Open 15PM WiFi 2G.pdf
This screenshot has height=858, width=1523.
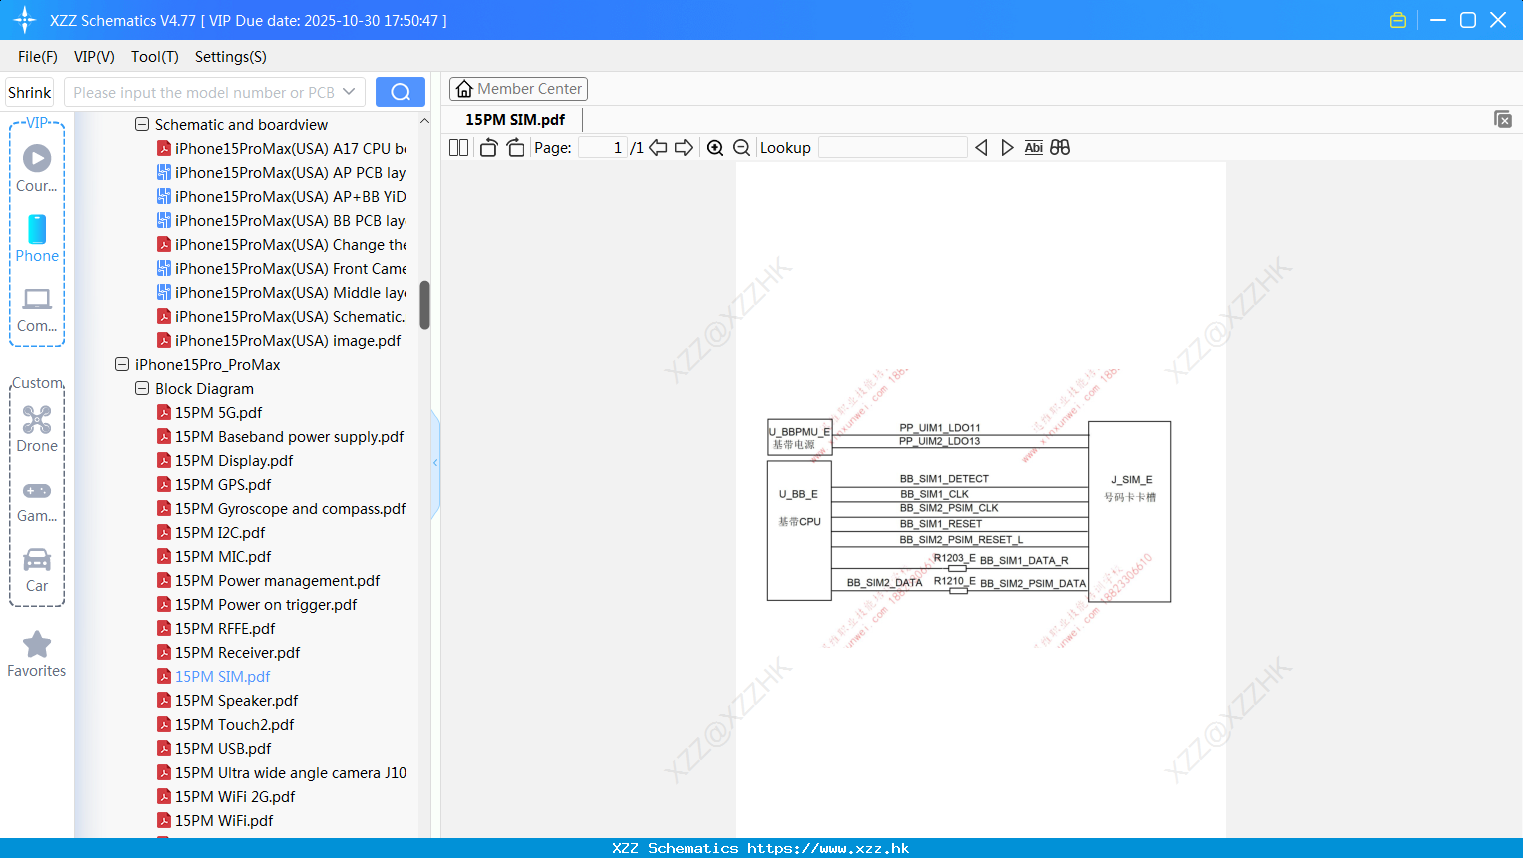[226, 797]
